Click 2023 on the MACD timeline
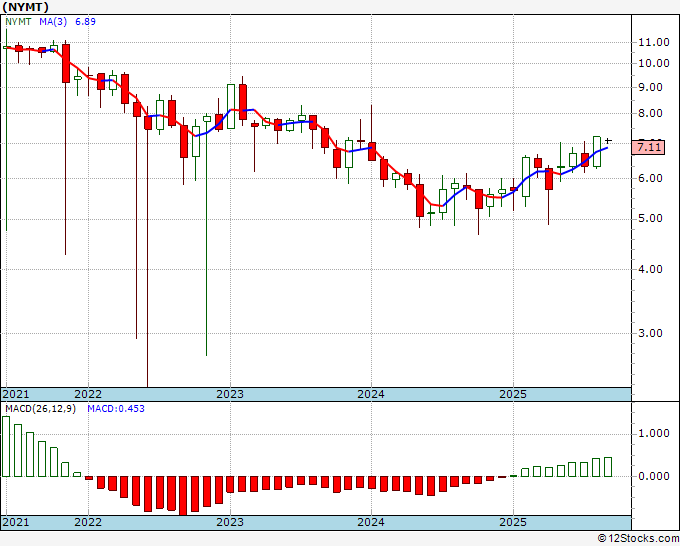The image size is (680, 546). click(x=230, y=522)
